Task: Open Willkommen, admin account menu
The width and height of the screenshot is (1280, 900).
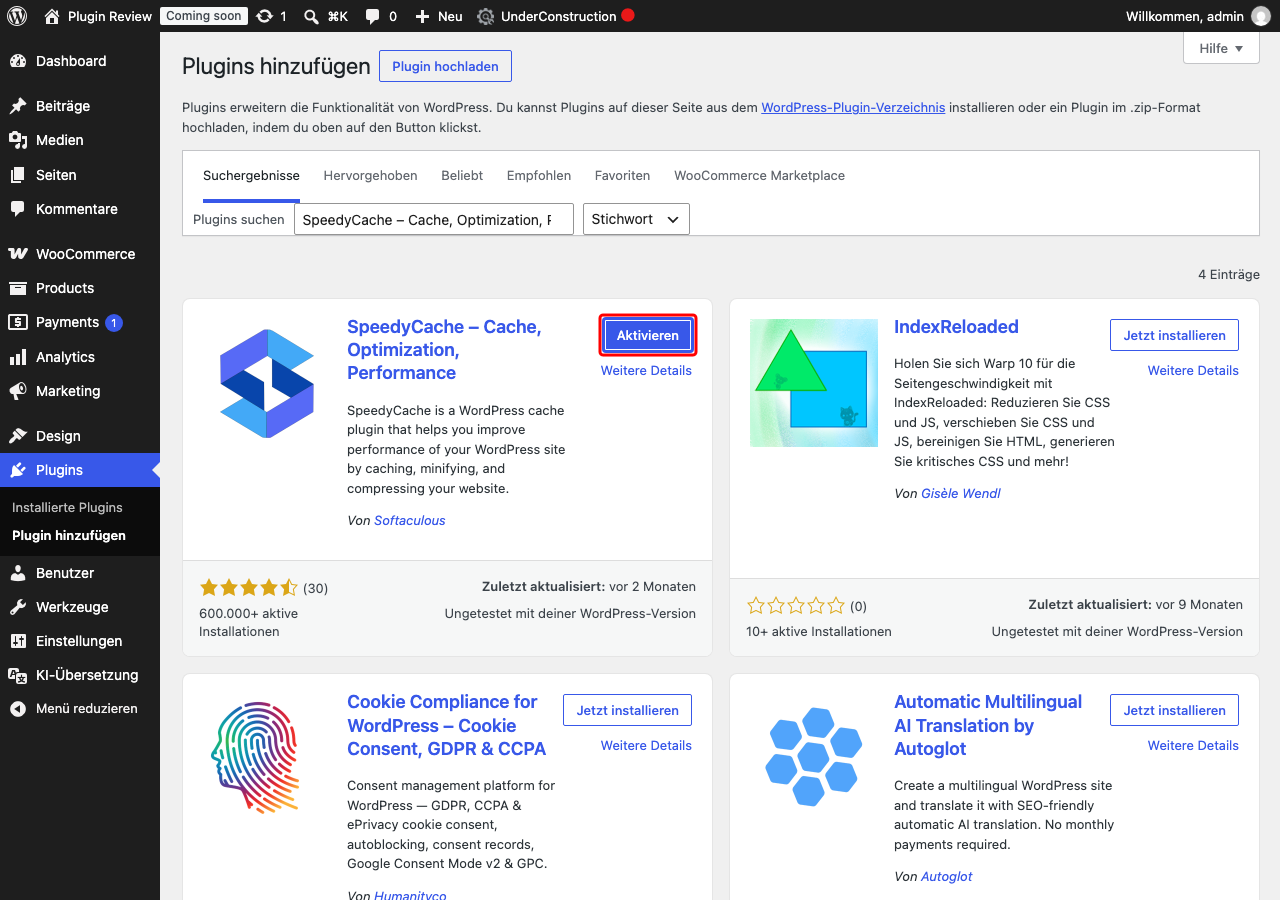Action: (x=1198, y=16)
